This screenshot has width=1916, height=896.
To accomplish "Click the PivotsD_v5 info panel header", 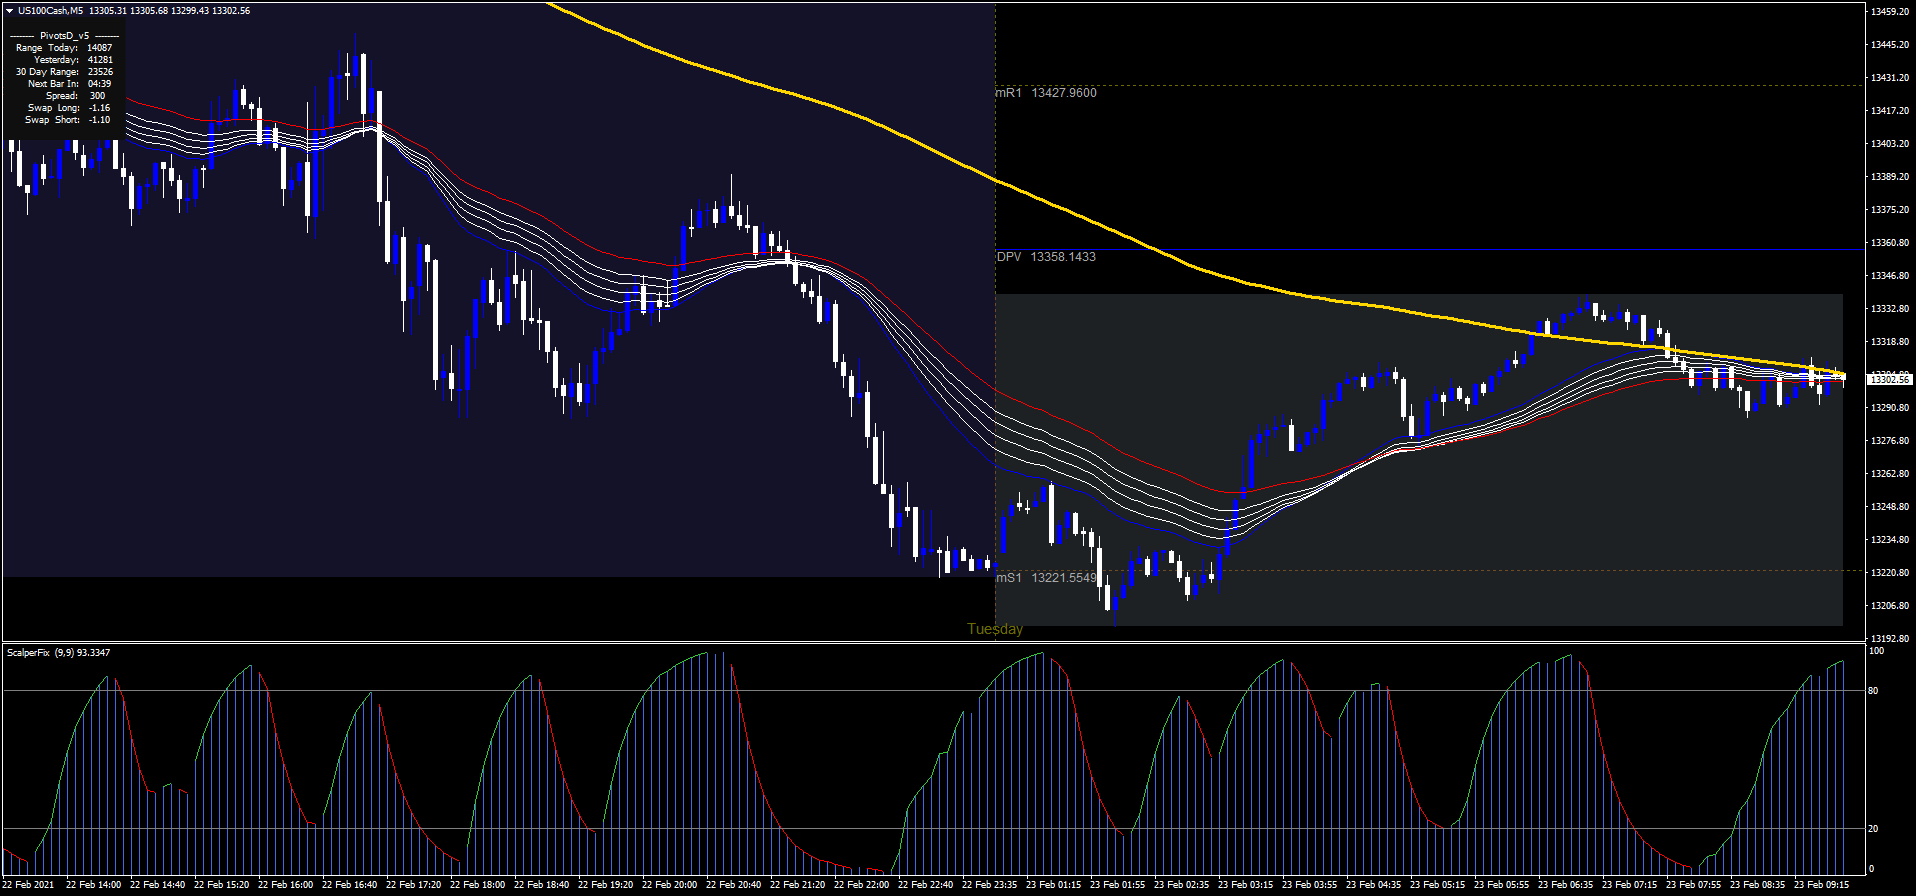I will (64, 36).
